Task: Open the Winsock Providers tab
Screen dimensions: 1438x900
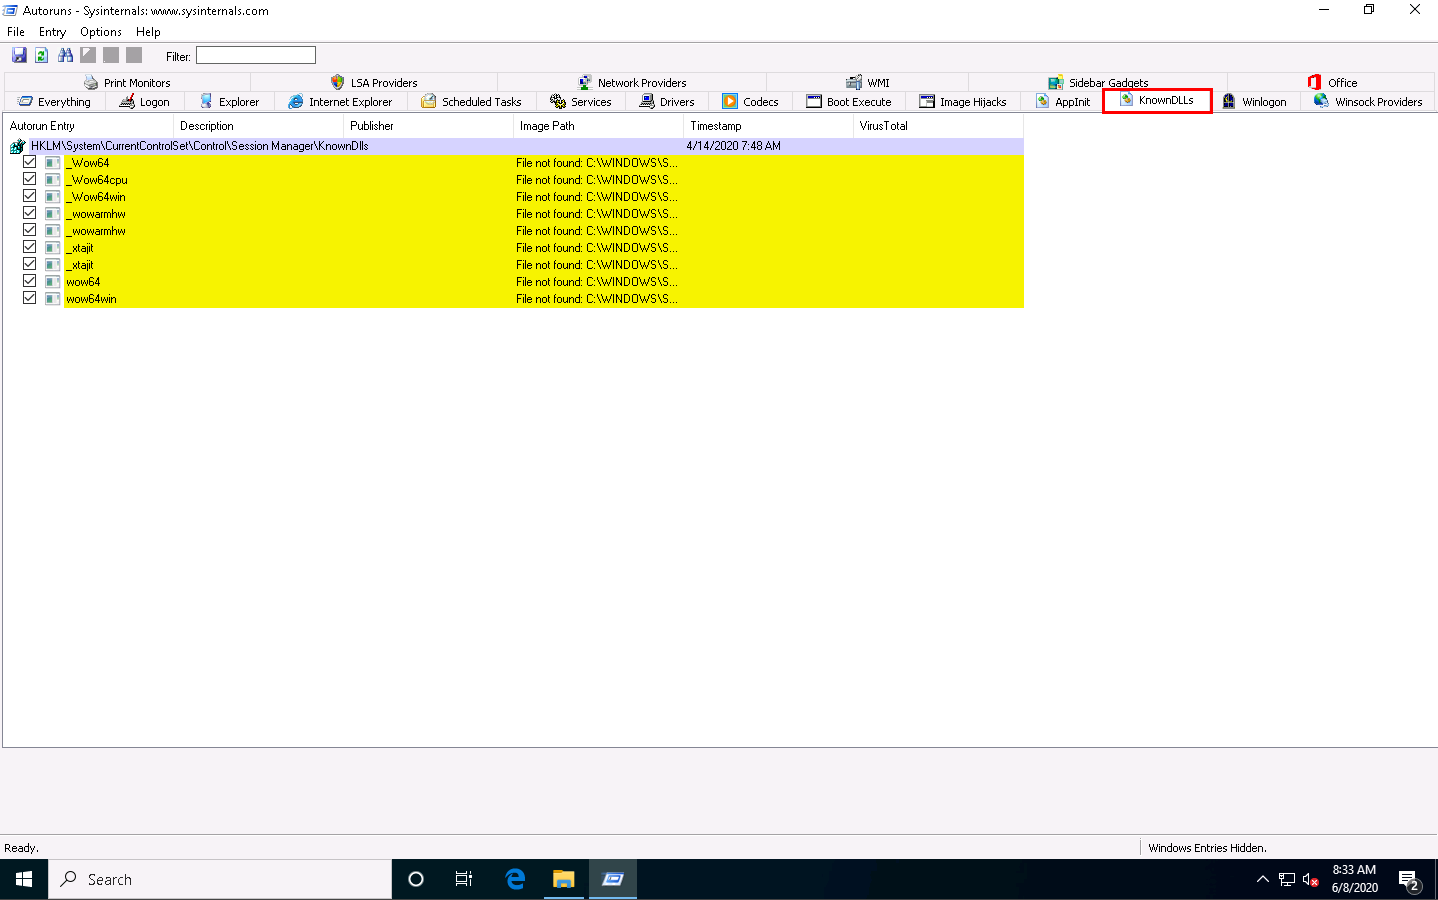Action: click(1368, 102)
